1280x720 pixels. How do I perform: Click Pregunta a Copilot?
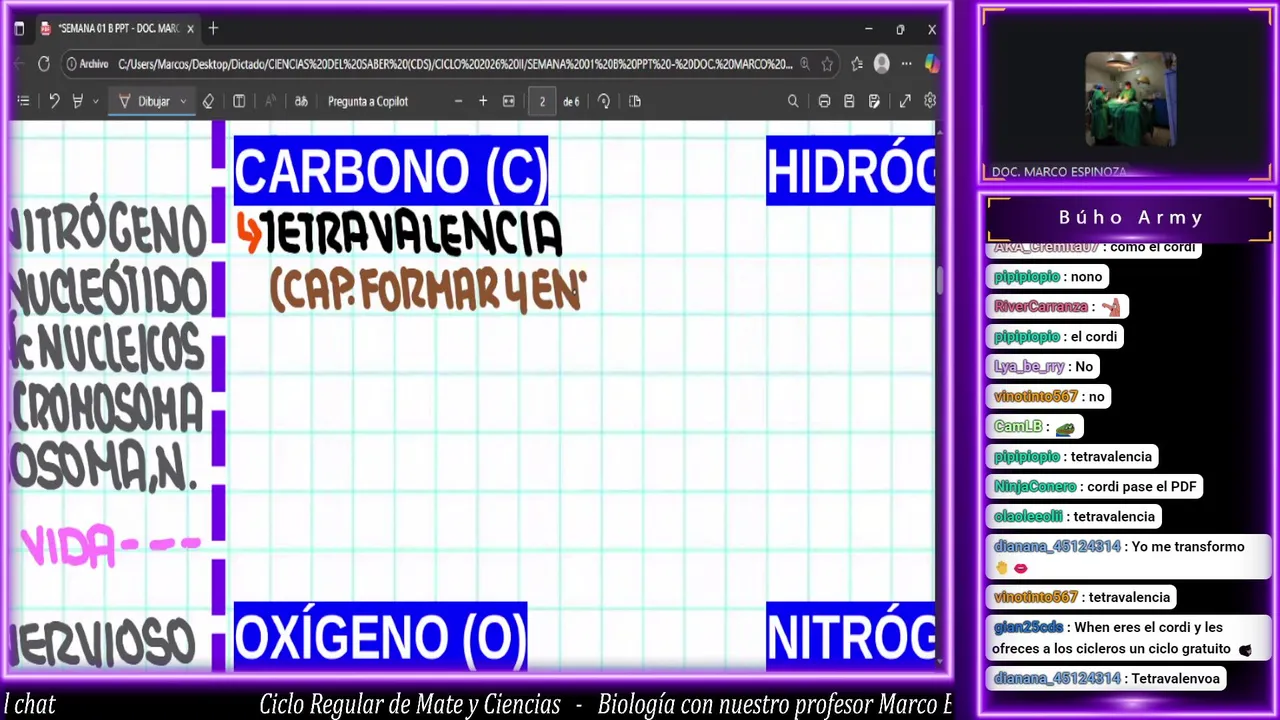368,101
